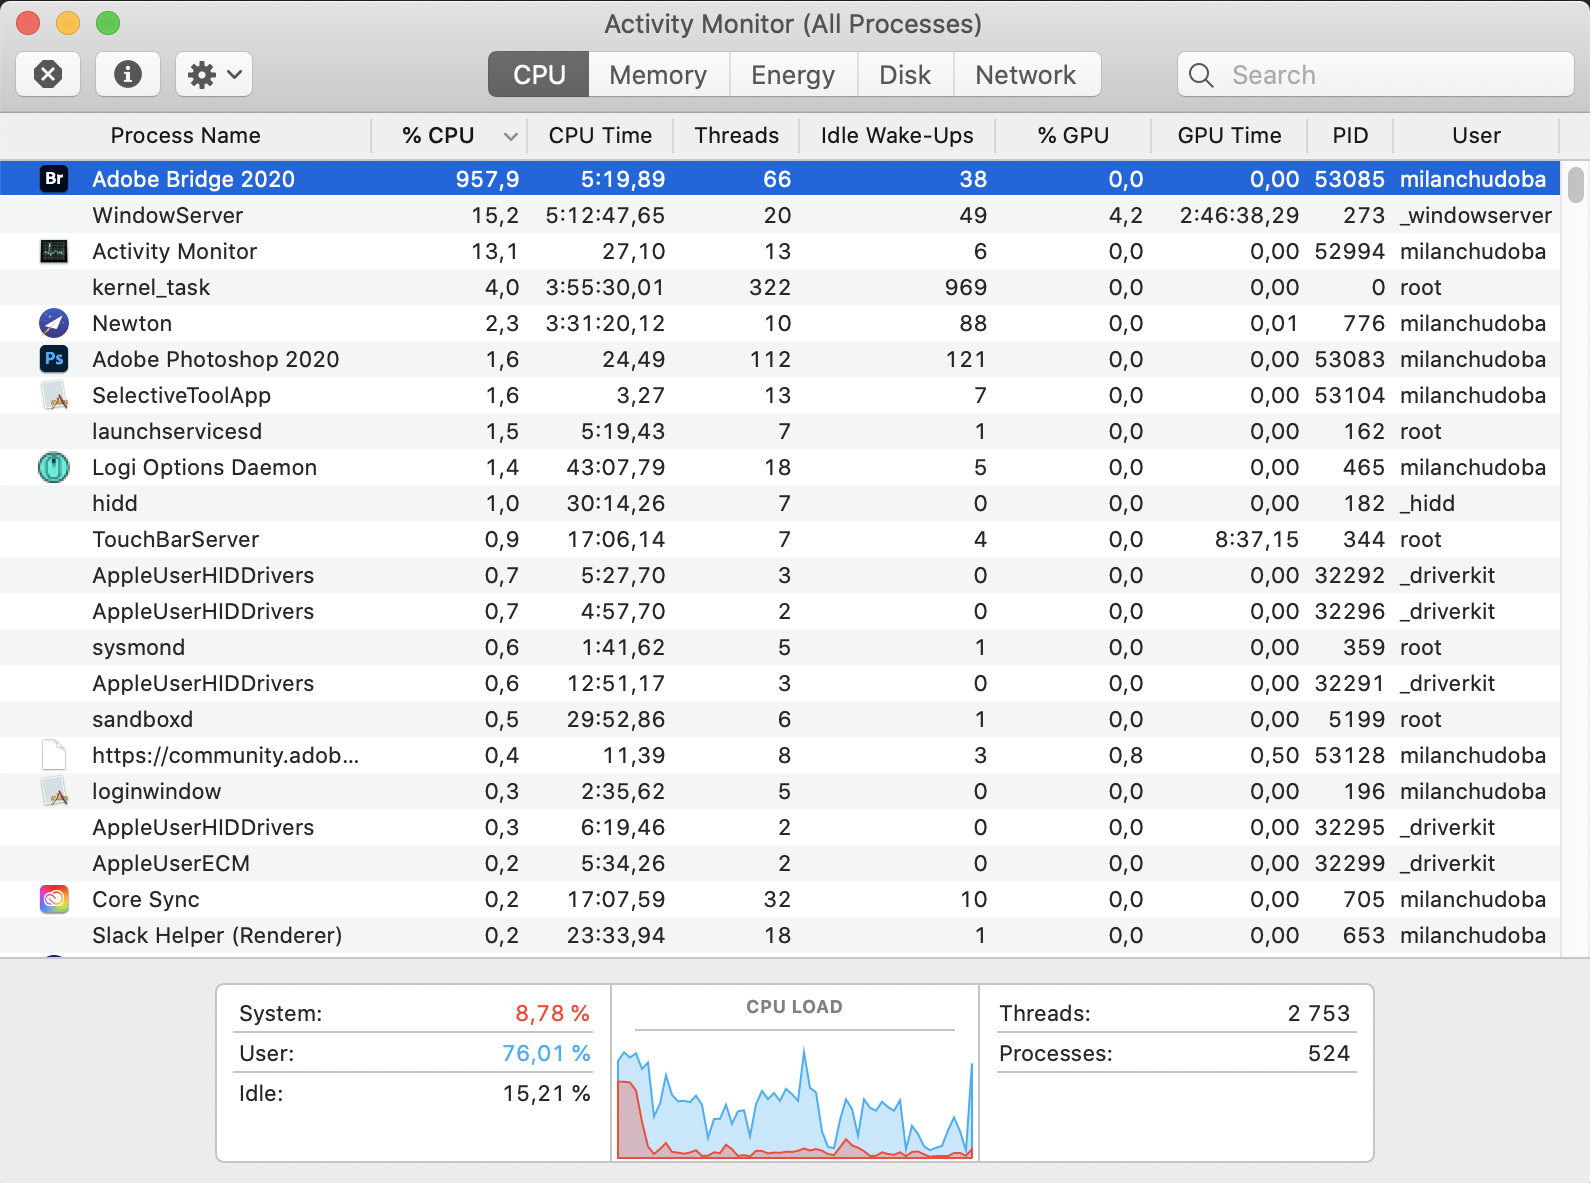The height and width of the screenshot is (1183, 1590).
Task: Sort by Threads column header
Action: [x=737, y=135]
